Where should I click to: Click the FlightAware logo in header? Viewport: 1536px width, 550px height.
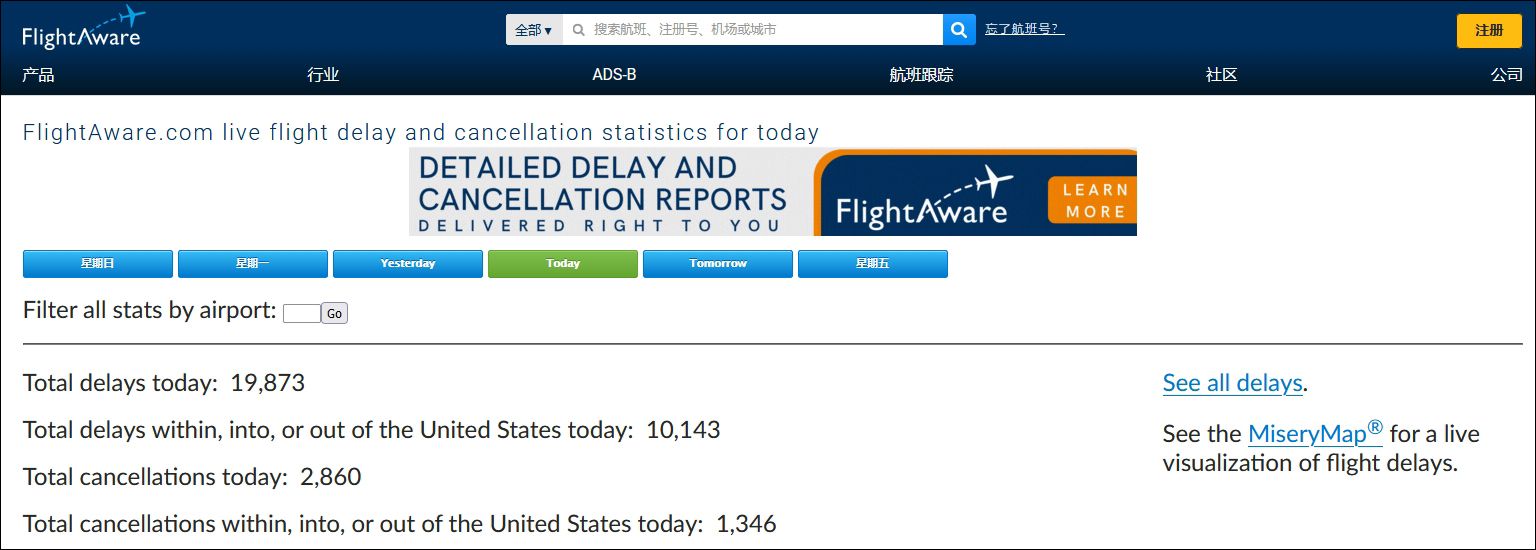(x=82, y=29)
